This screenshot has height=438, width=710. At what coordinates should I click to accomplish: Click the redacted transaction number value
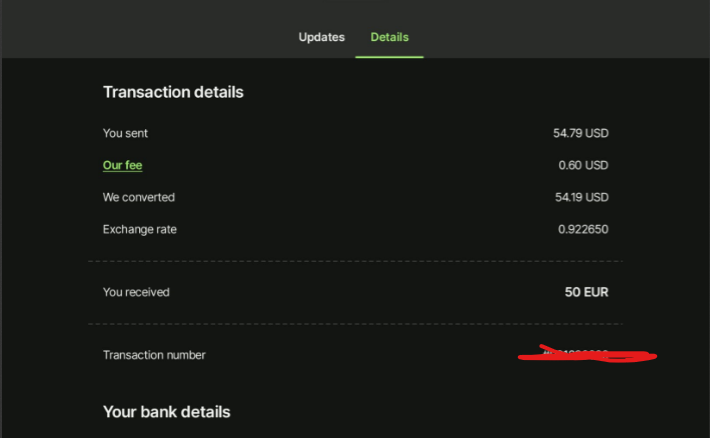click(585, 354)
